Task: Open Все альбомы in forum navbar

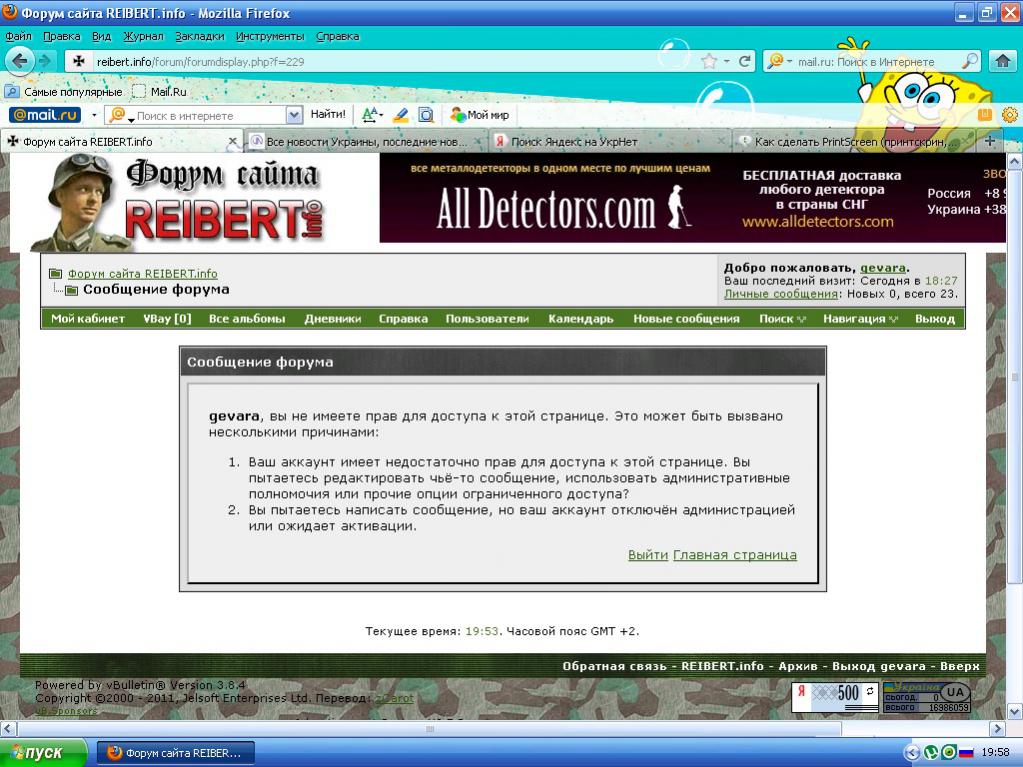Action: pos(247,318)
